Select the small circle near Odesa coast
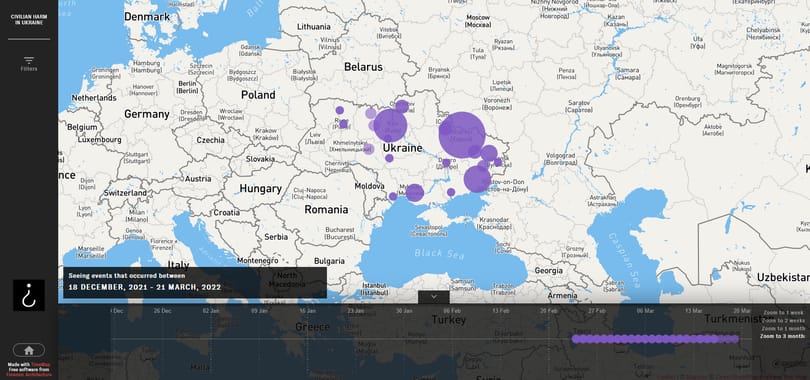This screenshot has width=810, height=380. click(x=393, y=196)
